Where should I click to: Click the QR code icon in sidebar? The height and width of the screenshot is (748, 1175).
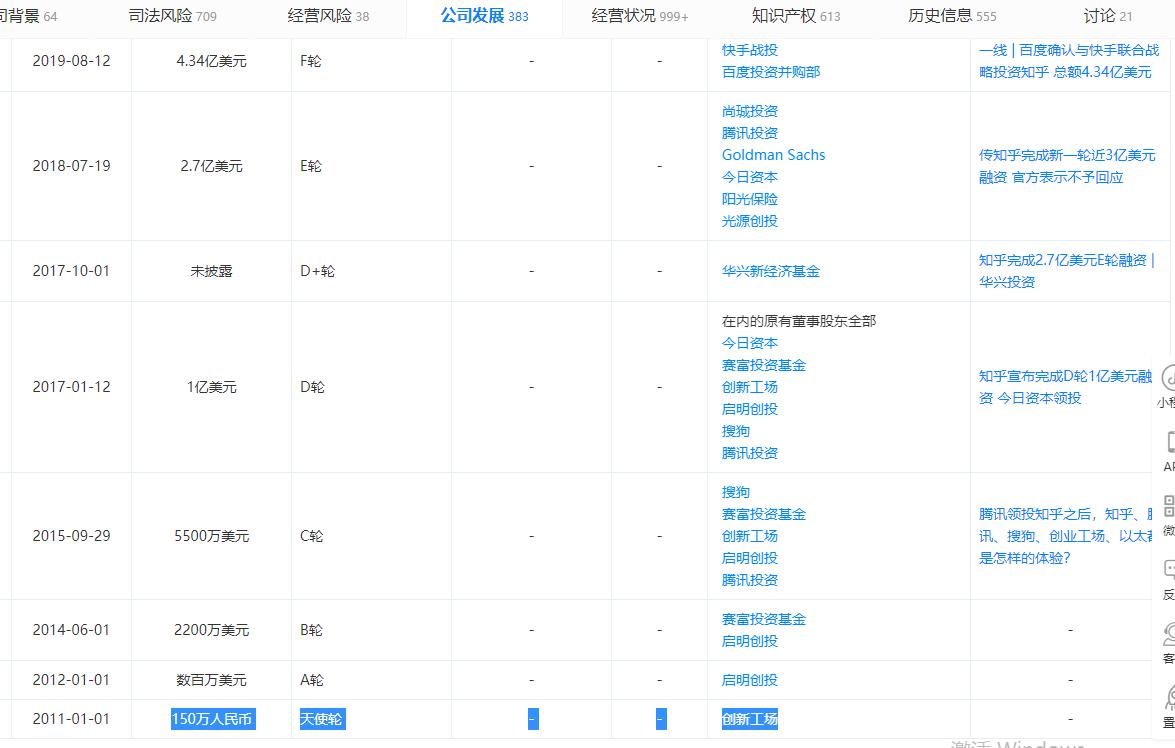[x=1170, y=505]
